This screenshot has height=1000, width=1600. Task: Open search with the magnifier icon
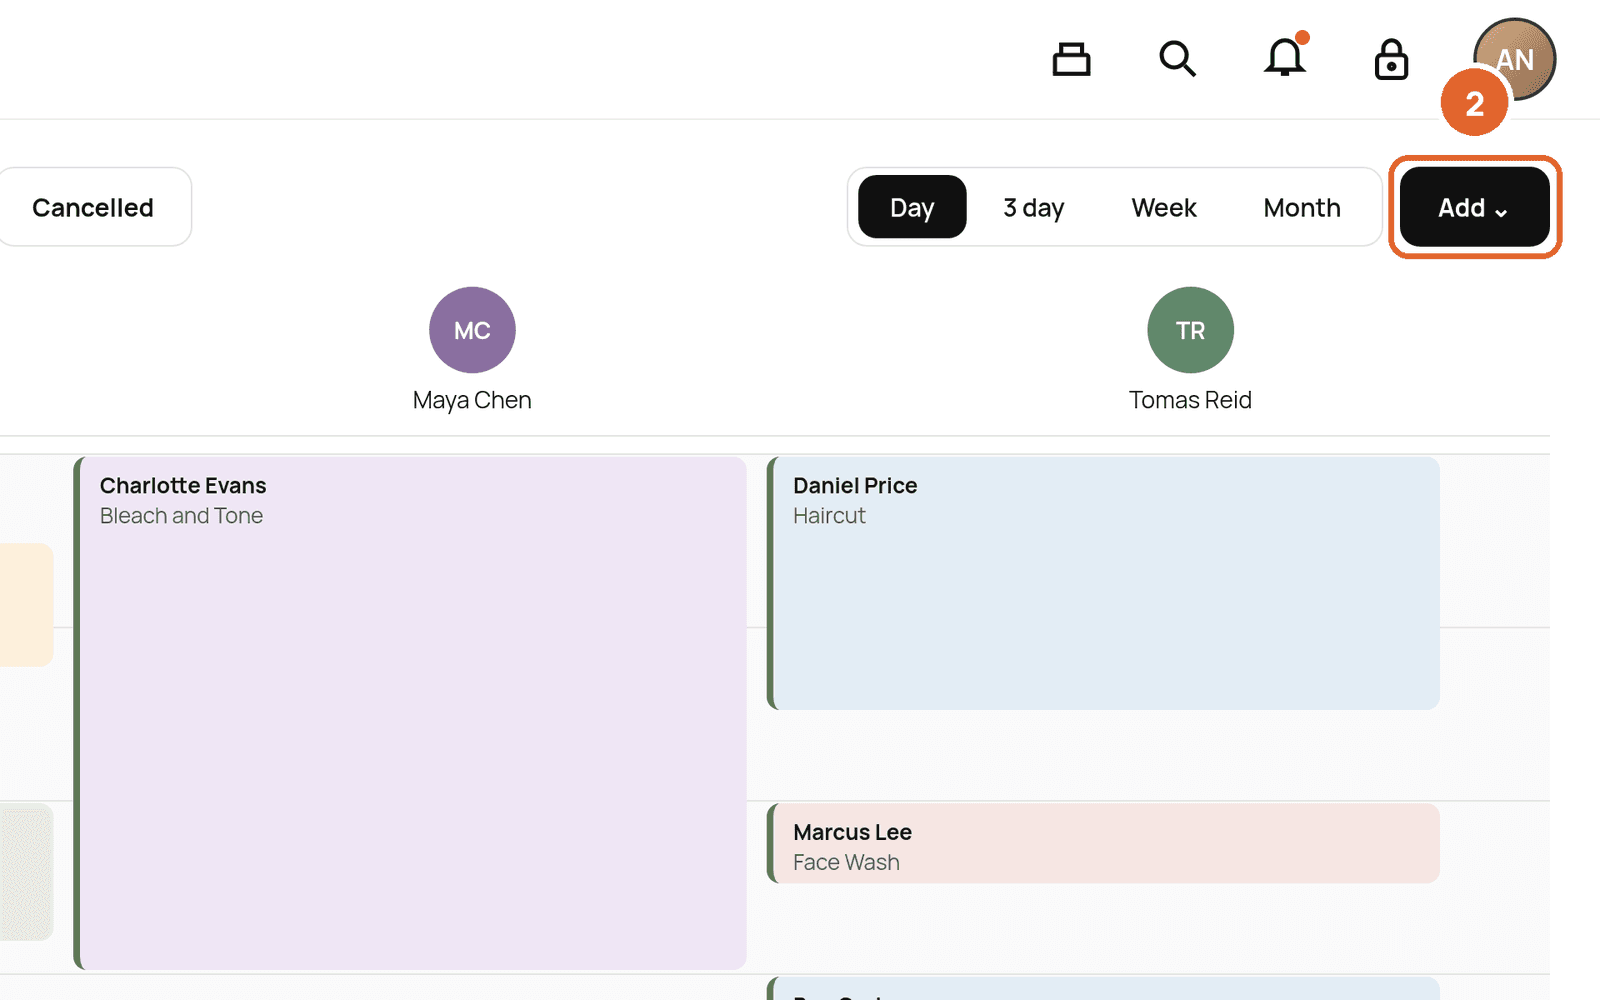[x=1177, y=59]
